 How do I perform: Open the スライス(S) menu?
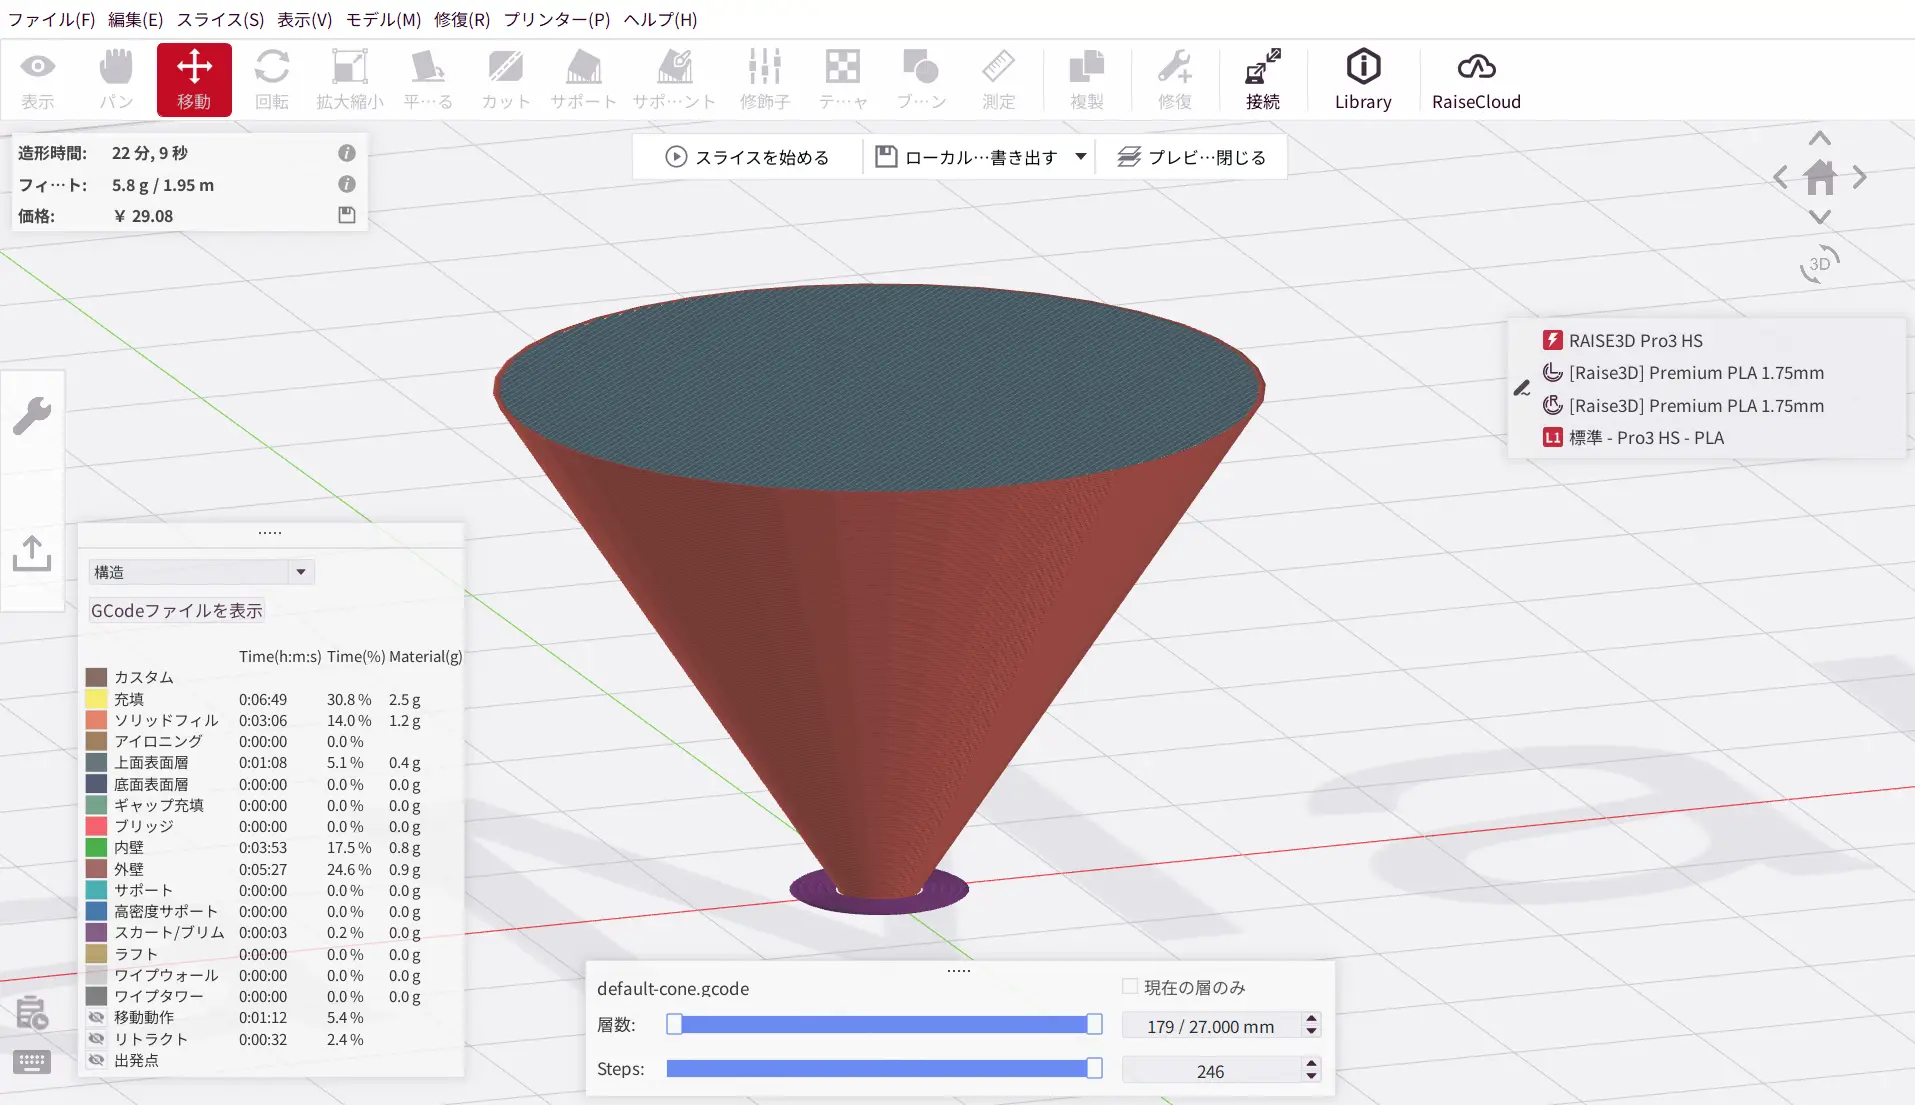point(220,19)
